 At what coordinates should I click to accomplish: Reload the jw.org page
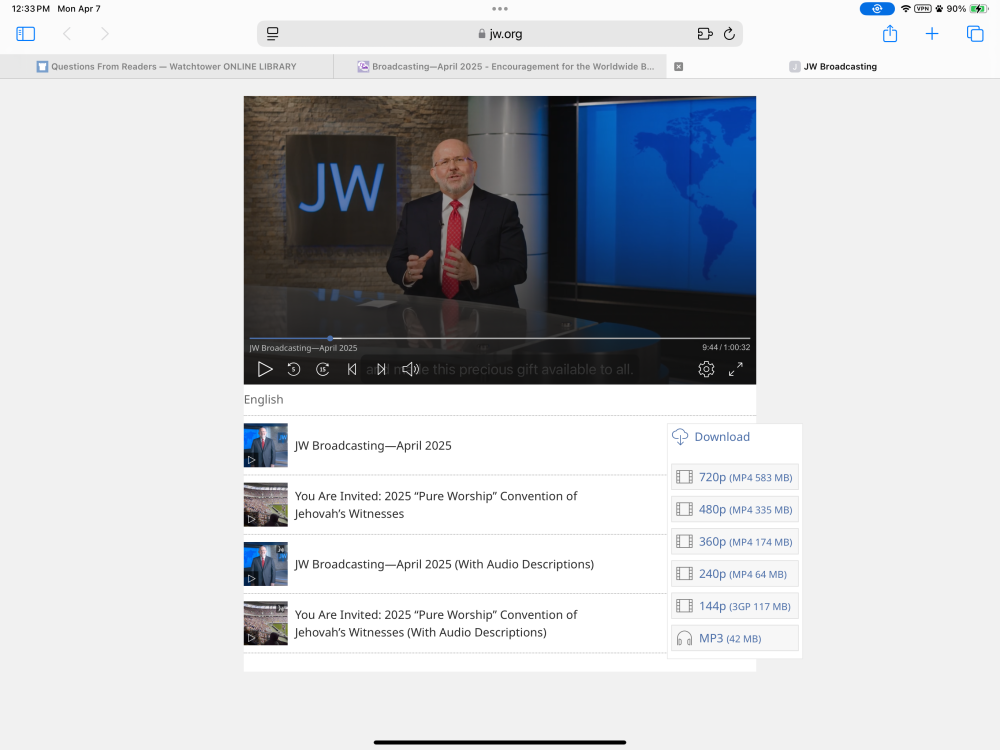[729, 34]
